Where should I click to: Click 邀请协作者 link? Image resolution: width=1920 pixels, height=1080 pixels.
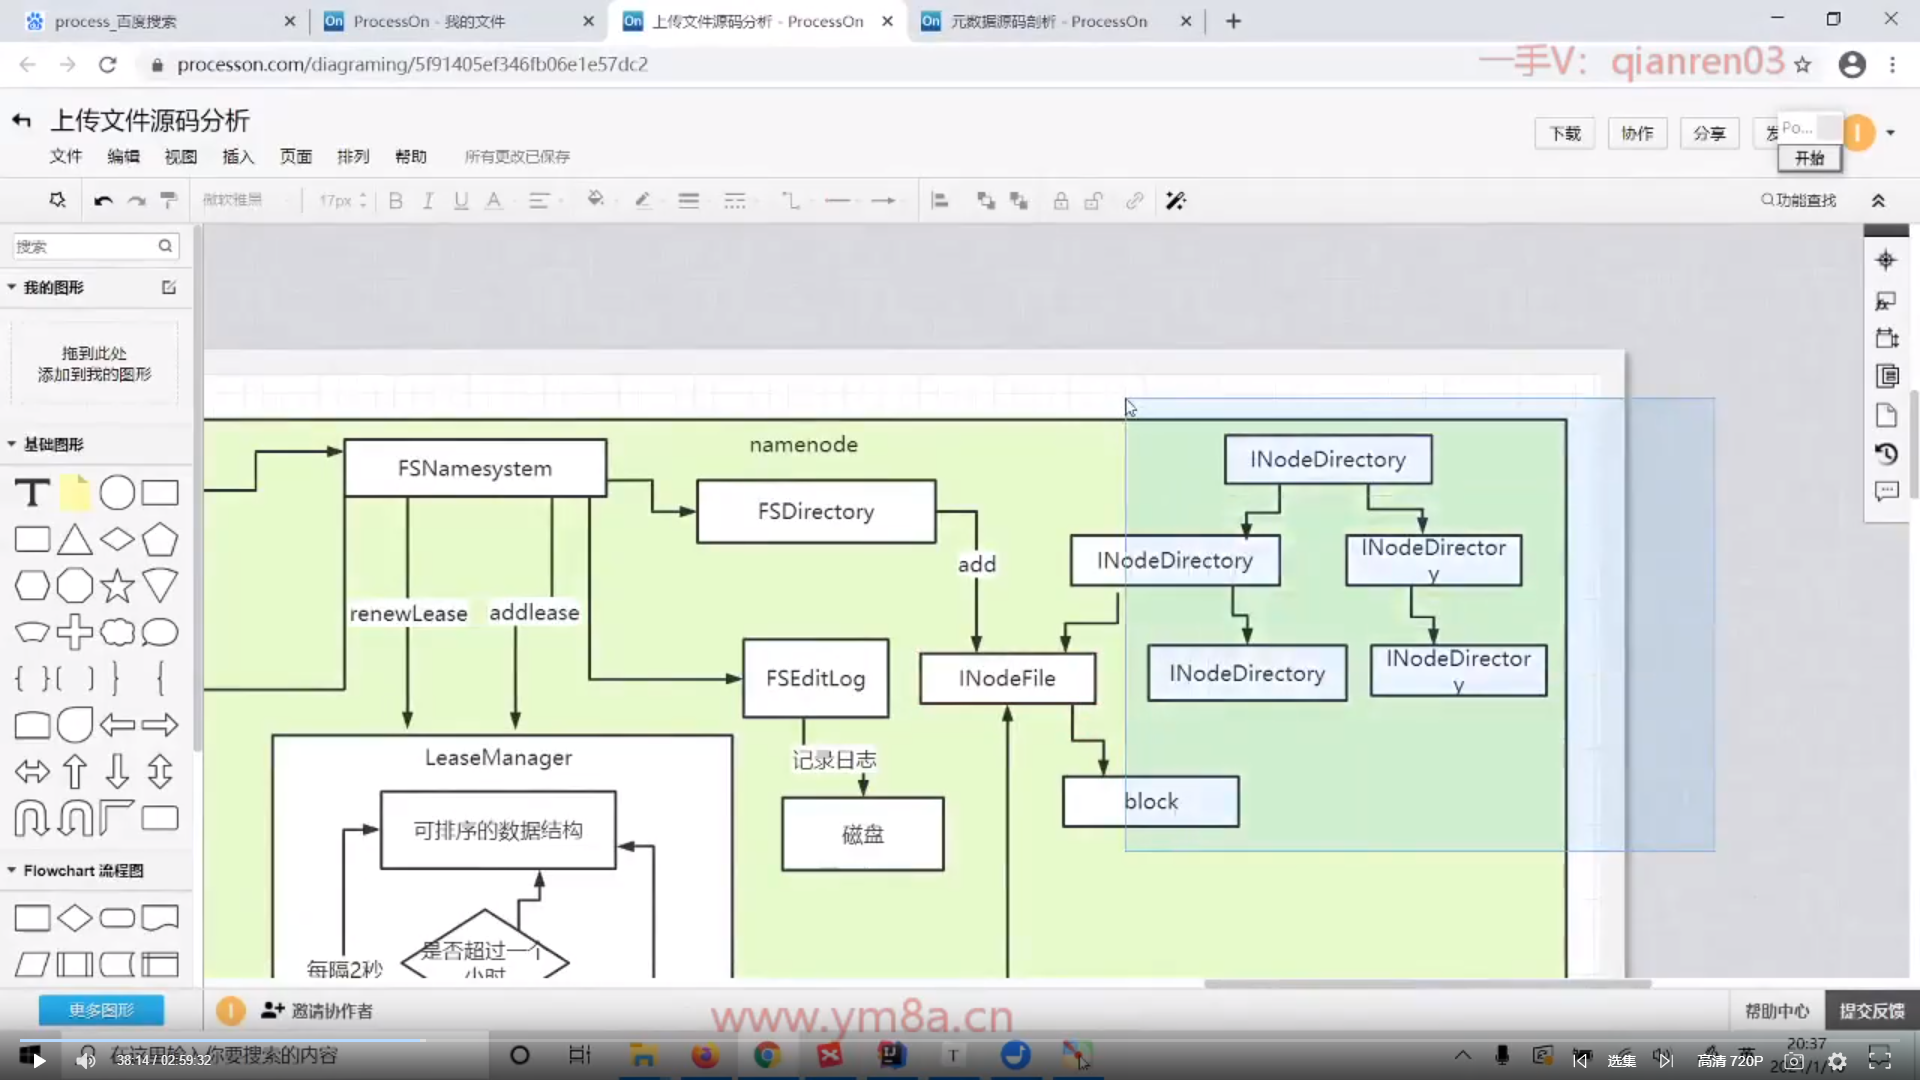click(x=317, y=1011)
